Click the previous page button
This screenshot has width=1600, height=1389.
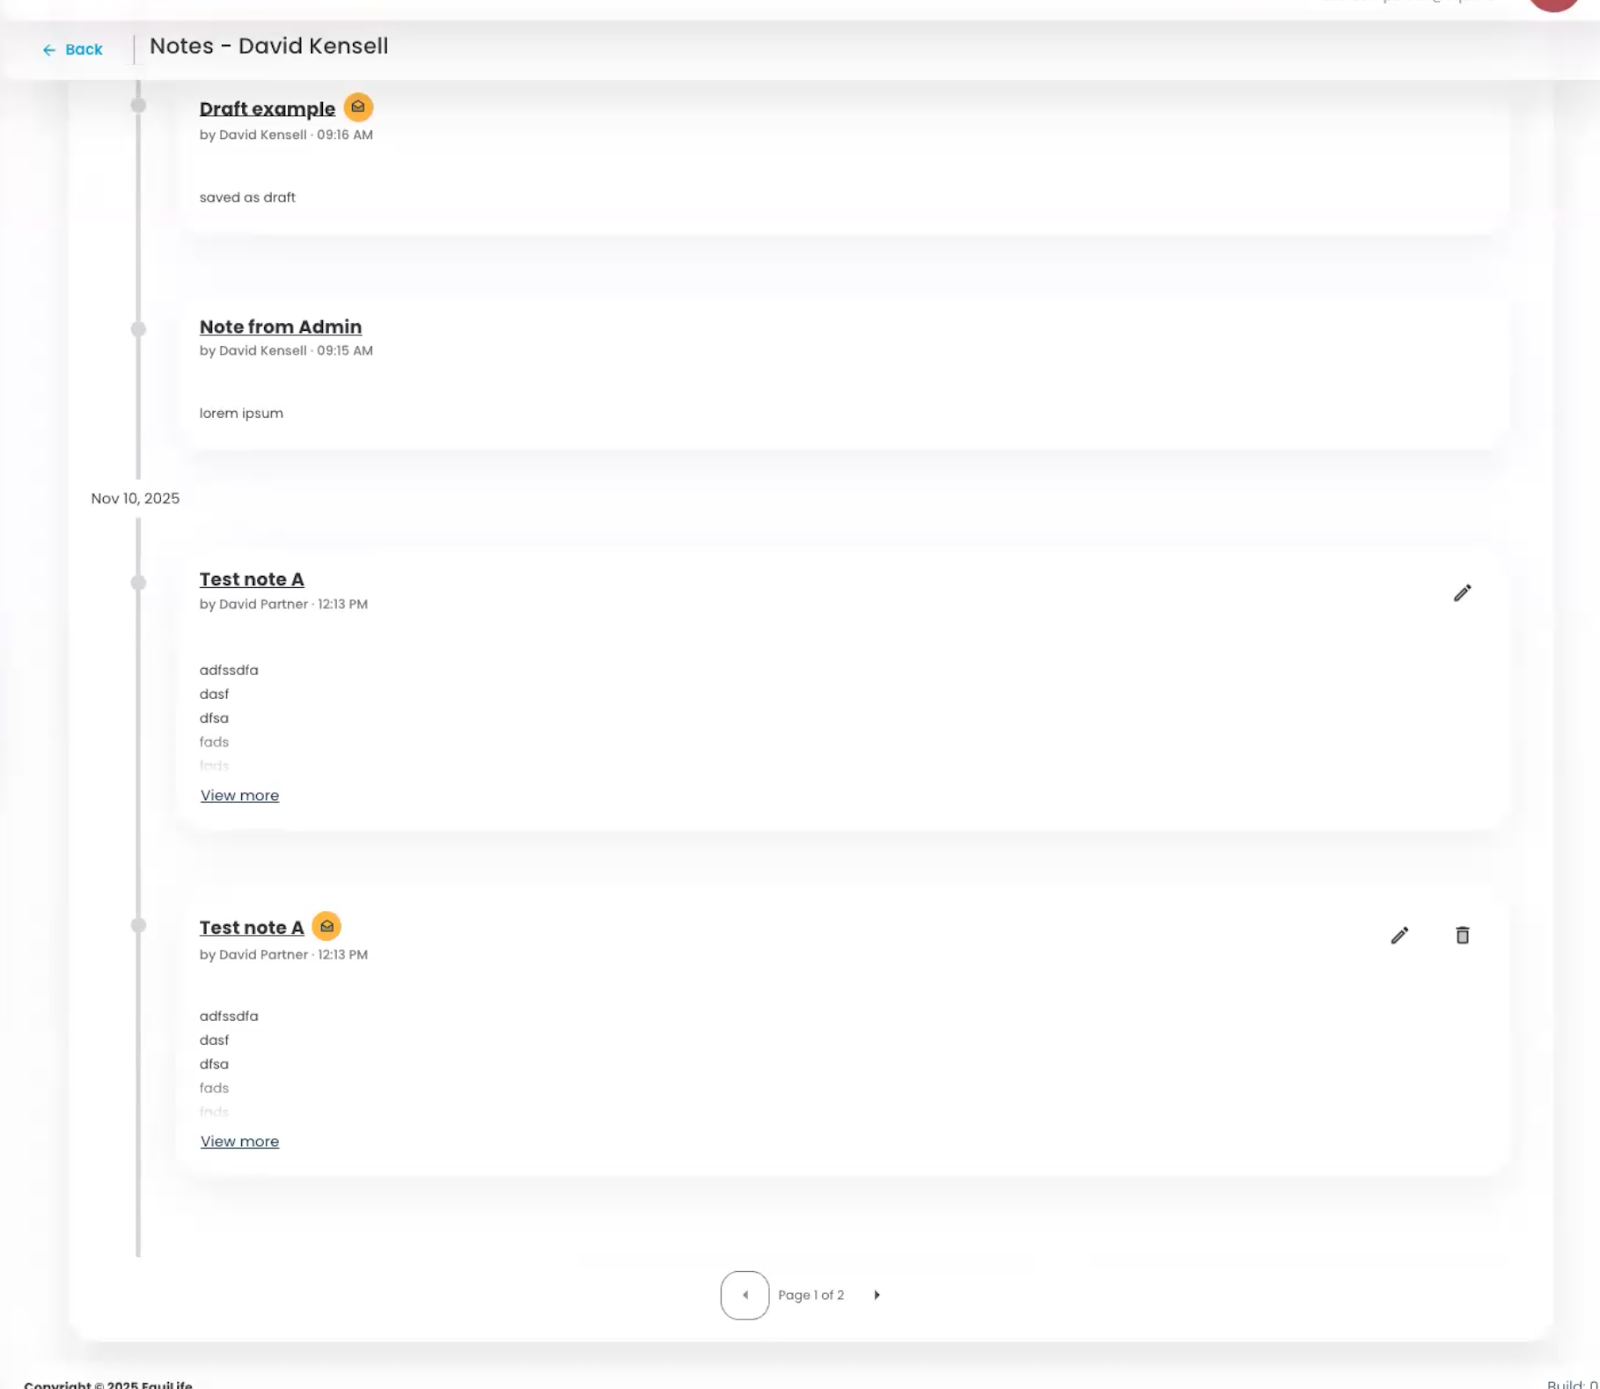coord(745,1295)
